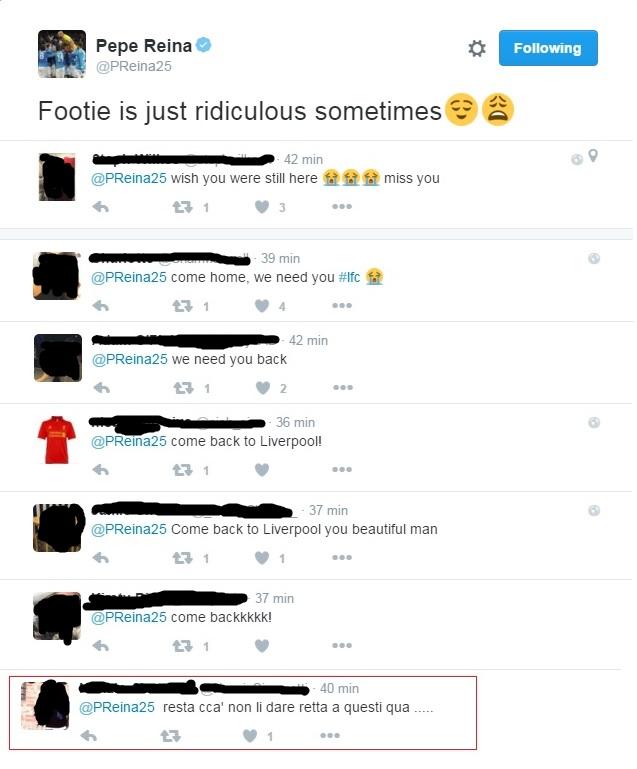This screenshot has height=769, width=637.
Task: Like the "come backkkkk!" tweet
Action: pos(262,646)
